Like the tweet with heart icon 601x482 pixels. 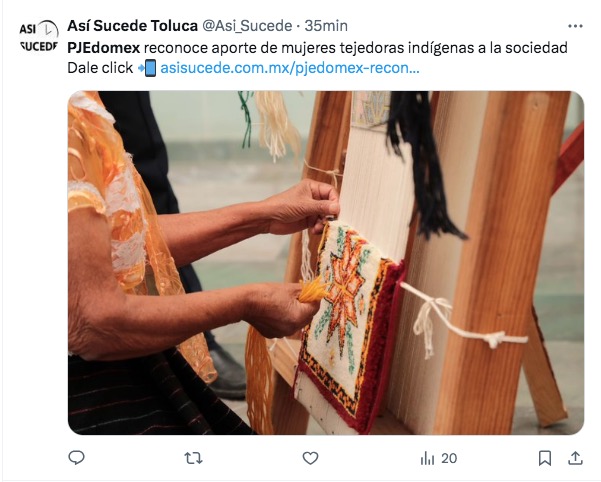tap(310, 458)
